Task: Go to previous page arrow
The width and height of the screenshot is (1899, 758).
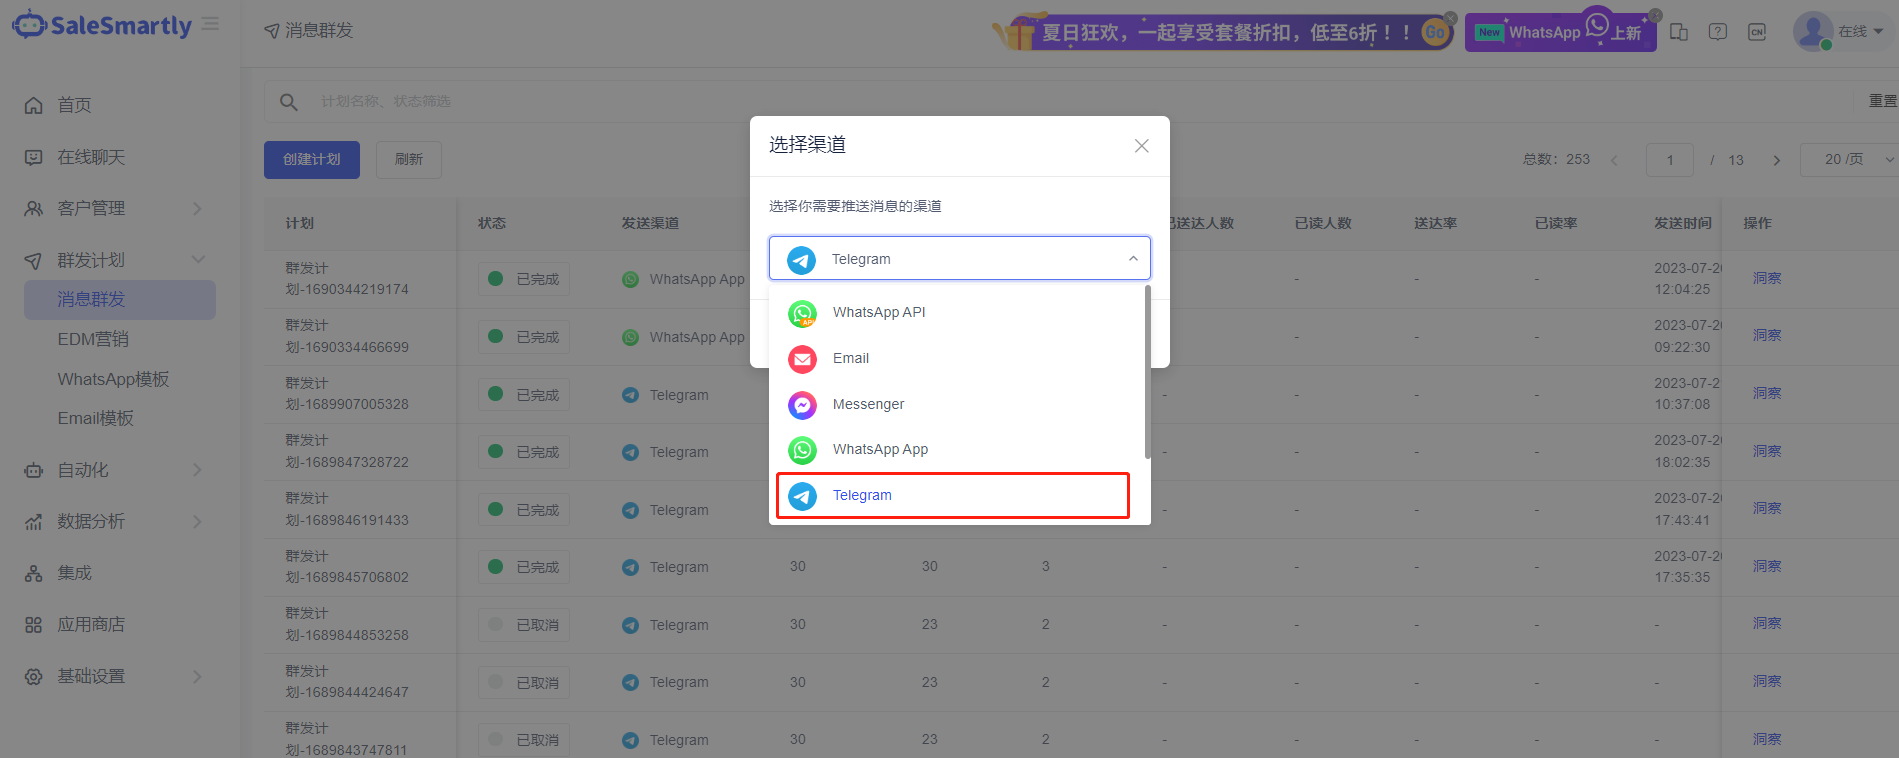Action: pyautogui.click(x=1614, y=160)
